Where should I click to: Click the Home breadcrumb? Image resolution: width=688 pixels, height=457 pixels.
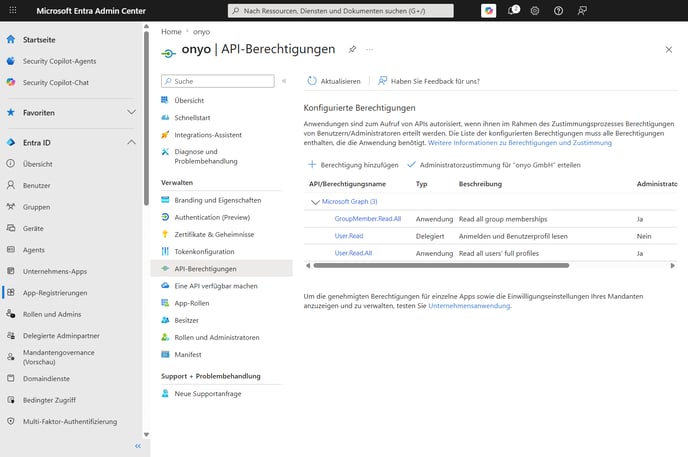click(x=171, y=32)
